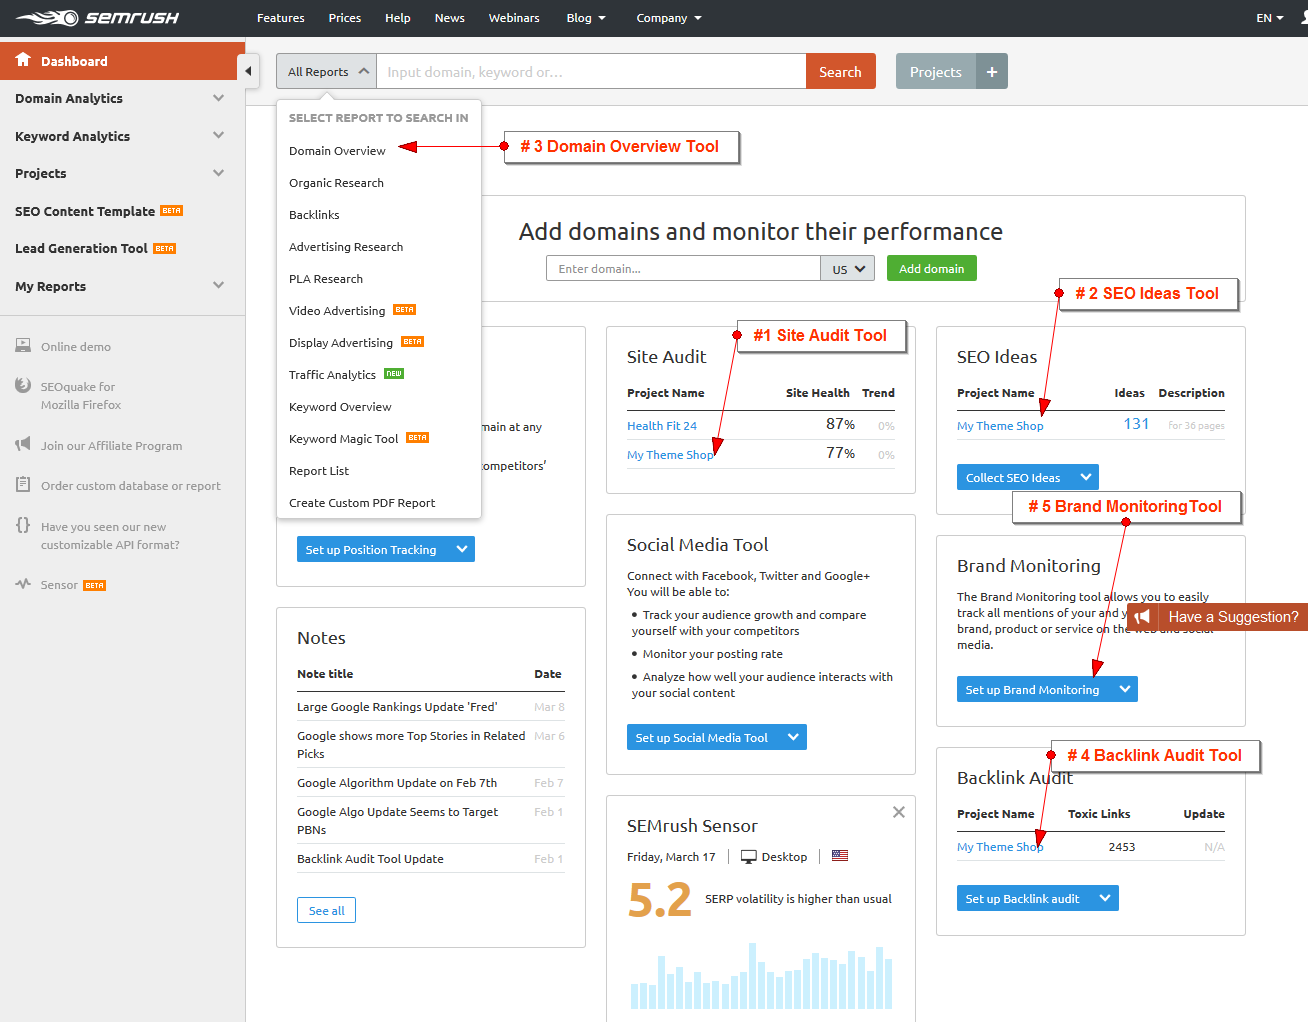Click the API format braces icon

click(x=23, y=525)
